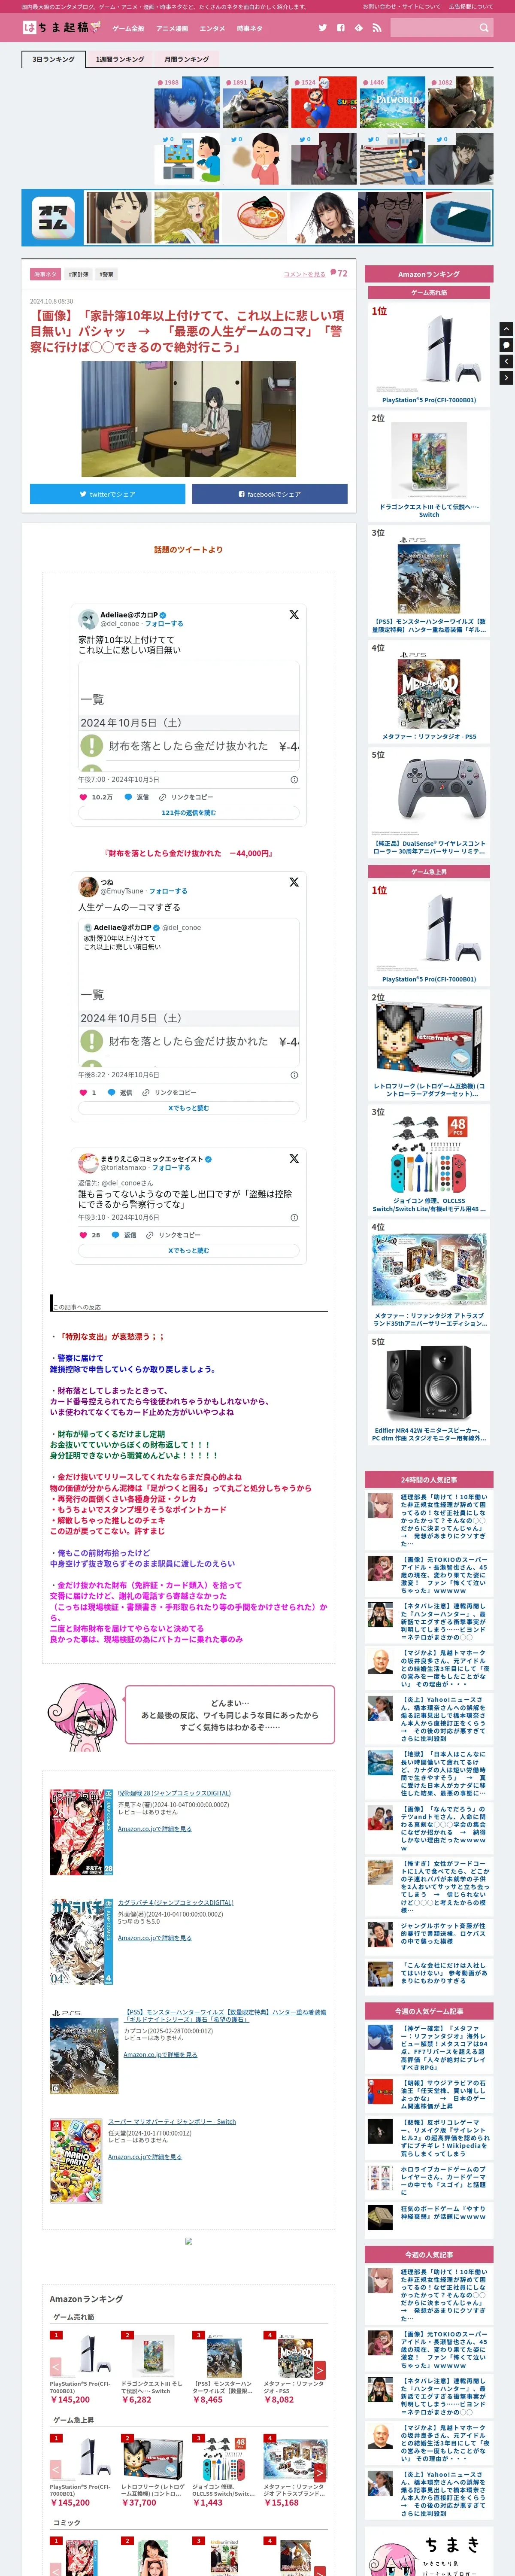Select the 月間ランキング tab
This screenshot has width=515, height=2576.
click(x=187, y=59)
